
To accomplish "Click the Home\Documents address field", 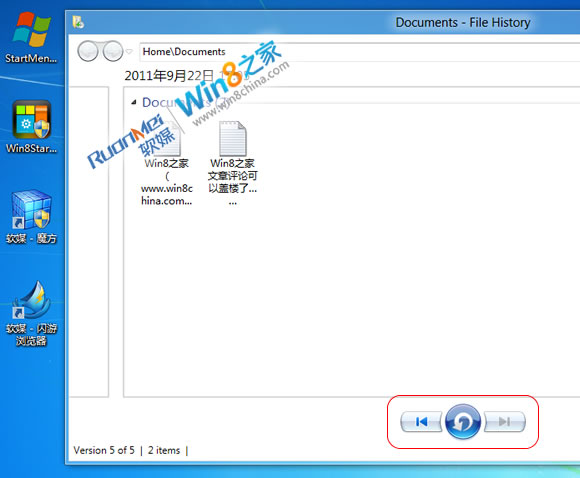I will tap(359, 52).
